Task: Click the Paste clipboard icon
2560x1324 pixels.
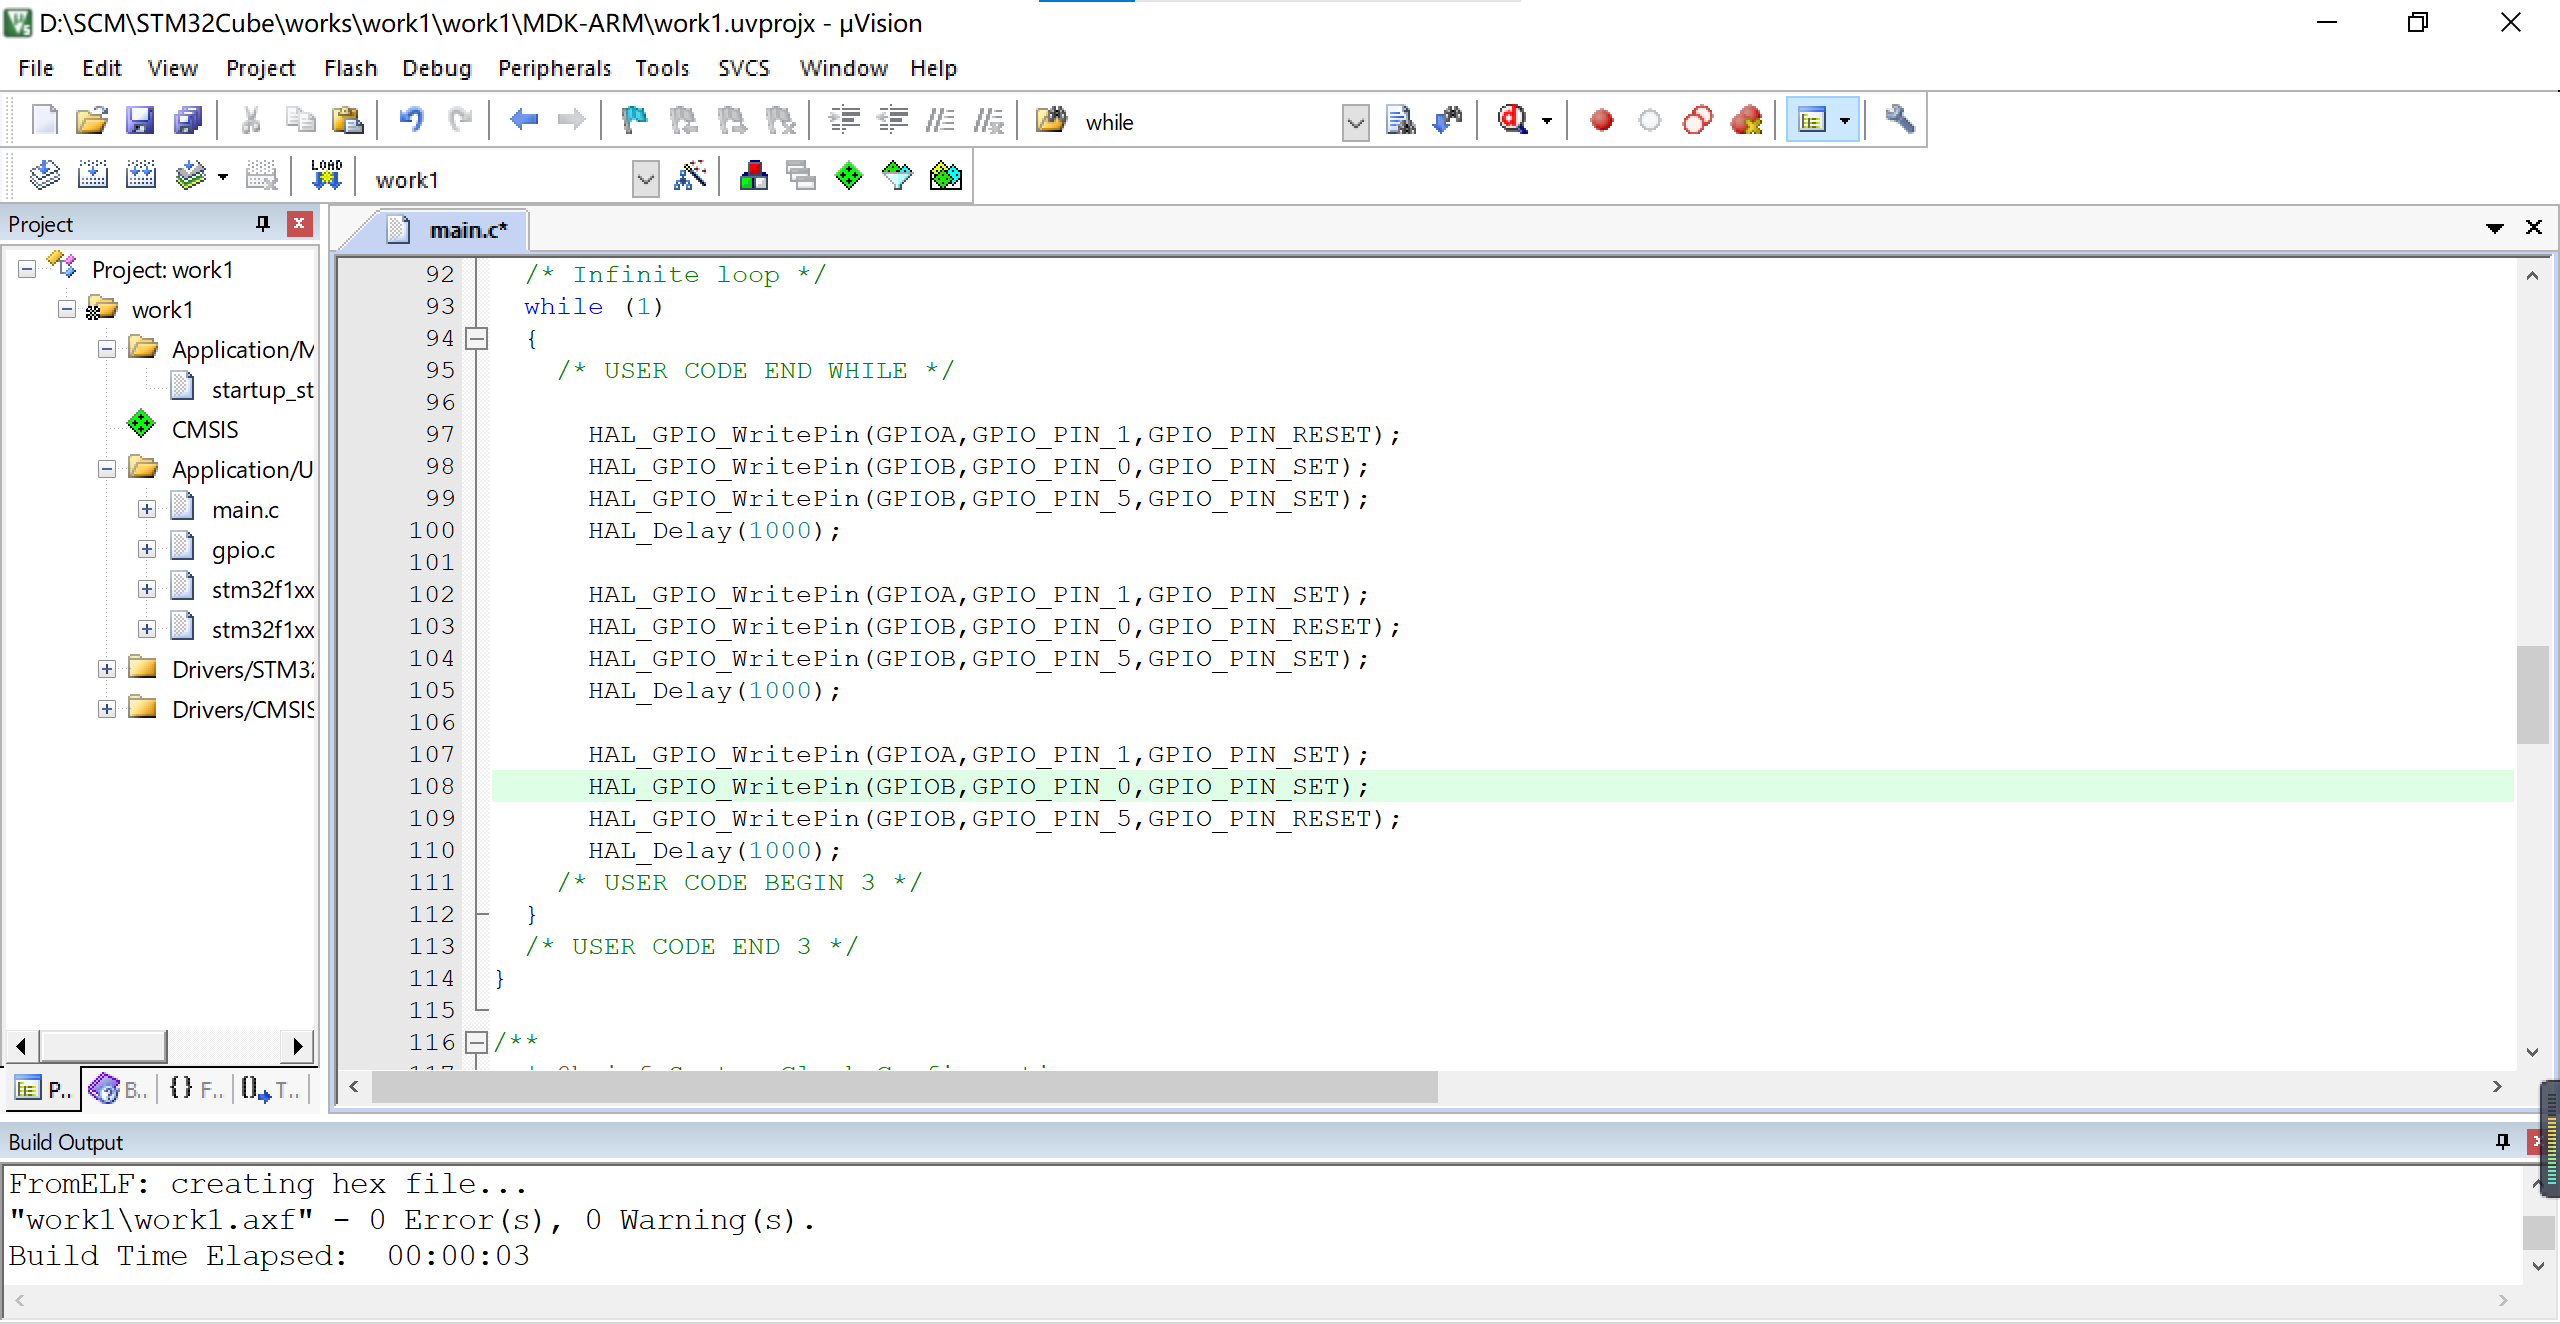Action: click(347, 121)
